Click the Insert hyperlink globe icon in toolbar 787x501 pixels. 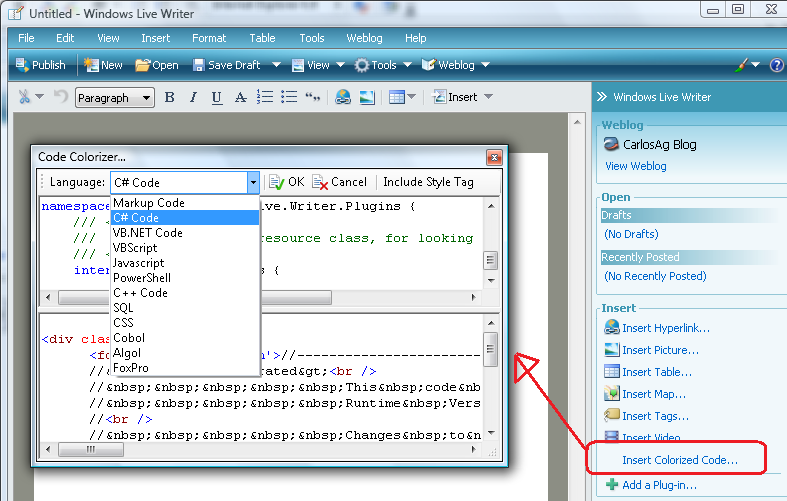pos(343,96)
